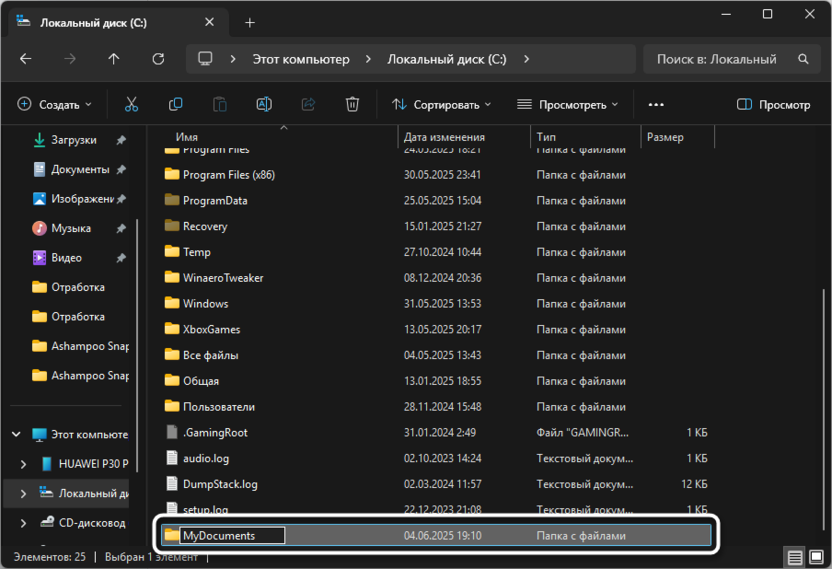The width and height of the screenshot is (832, 569).
Task: Click the Copy icon in toolbar
Action: 176,104
